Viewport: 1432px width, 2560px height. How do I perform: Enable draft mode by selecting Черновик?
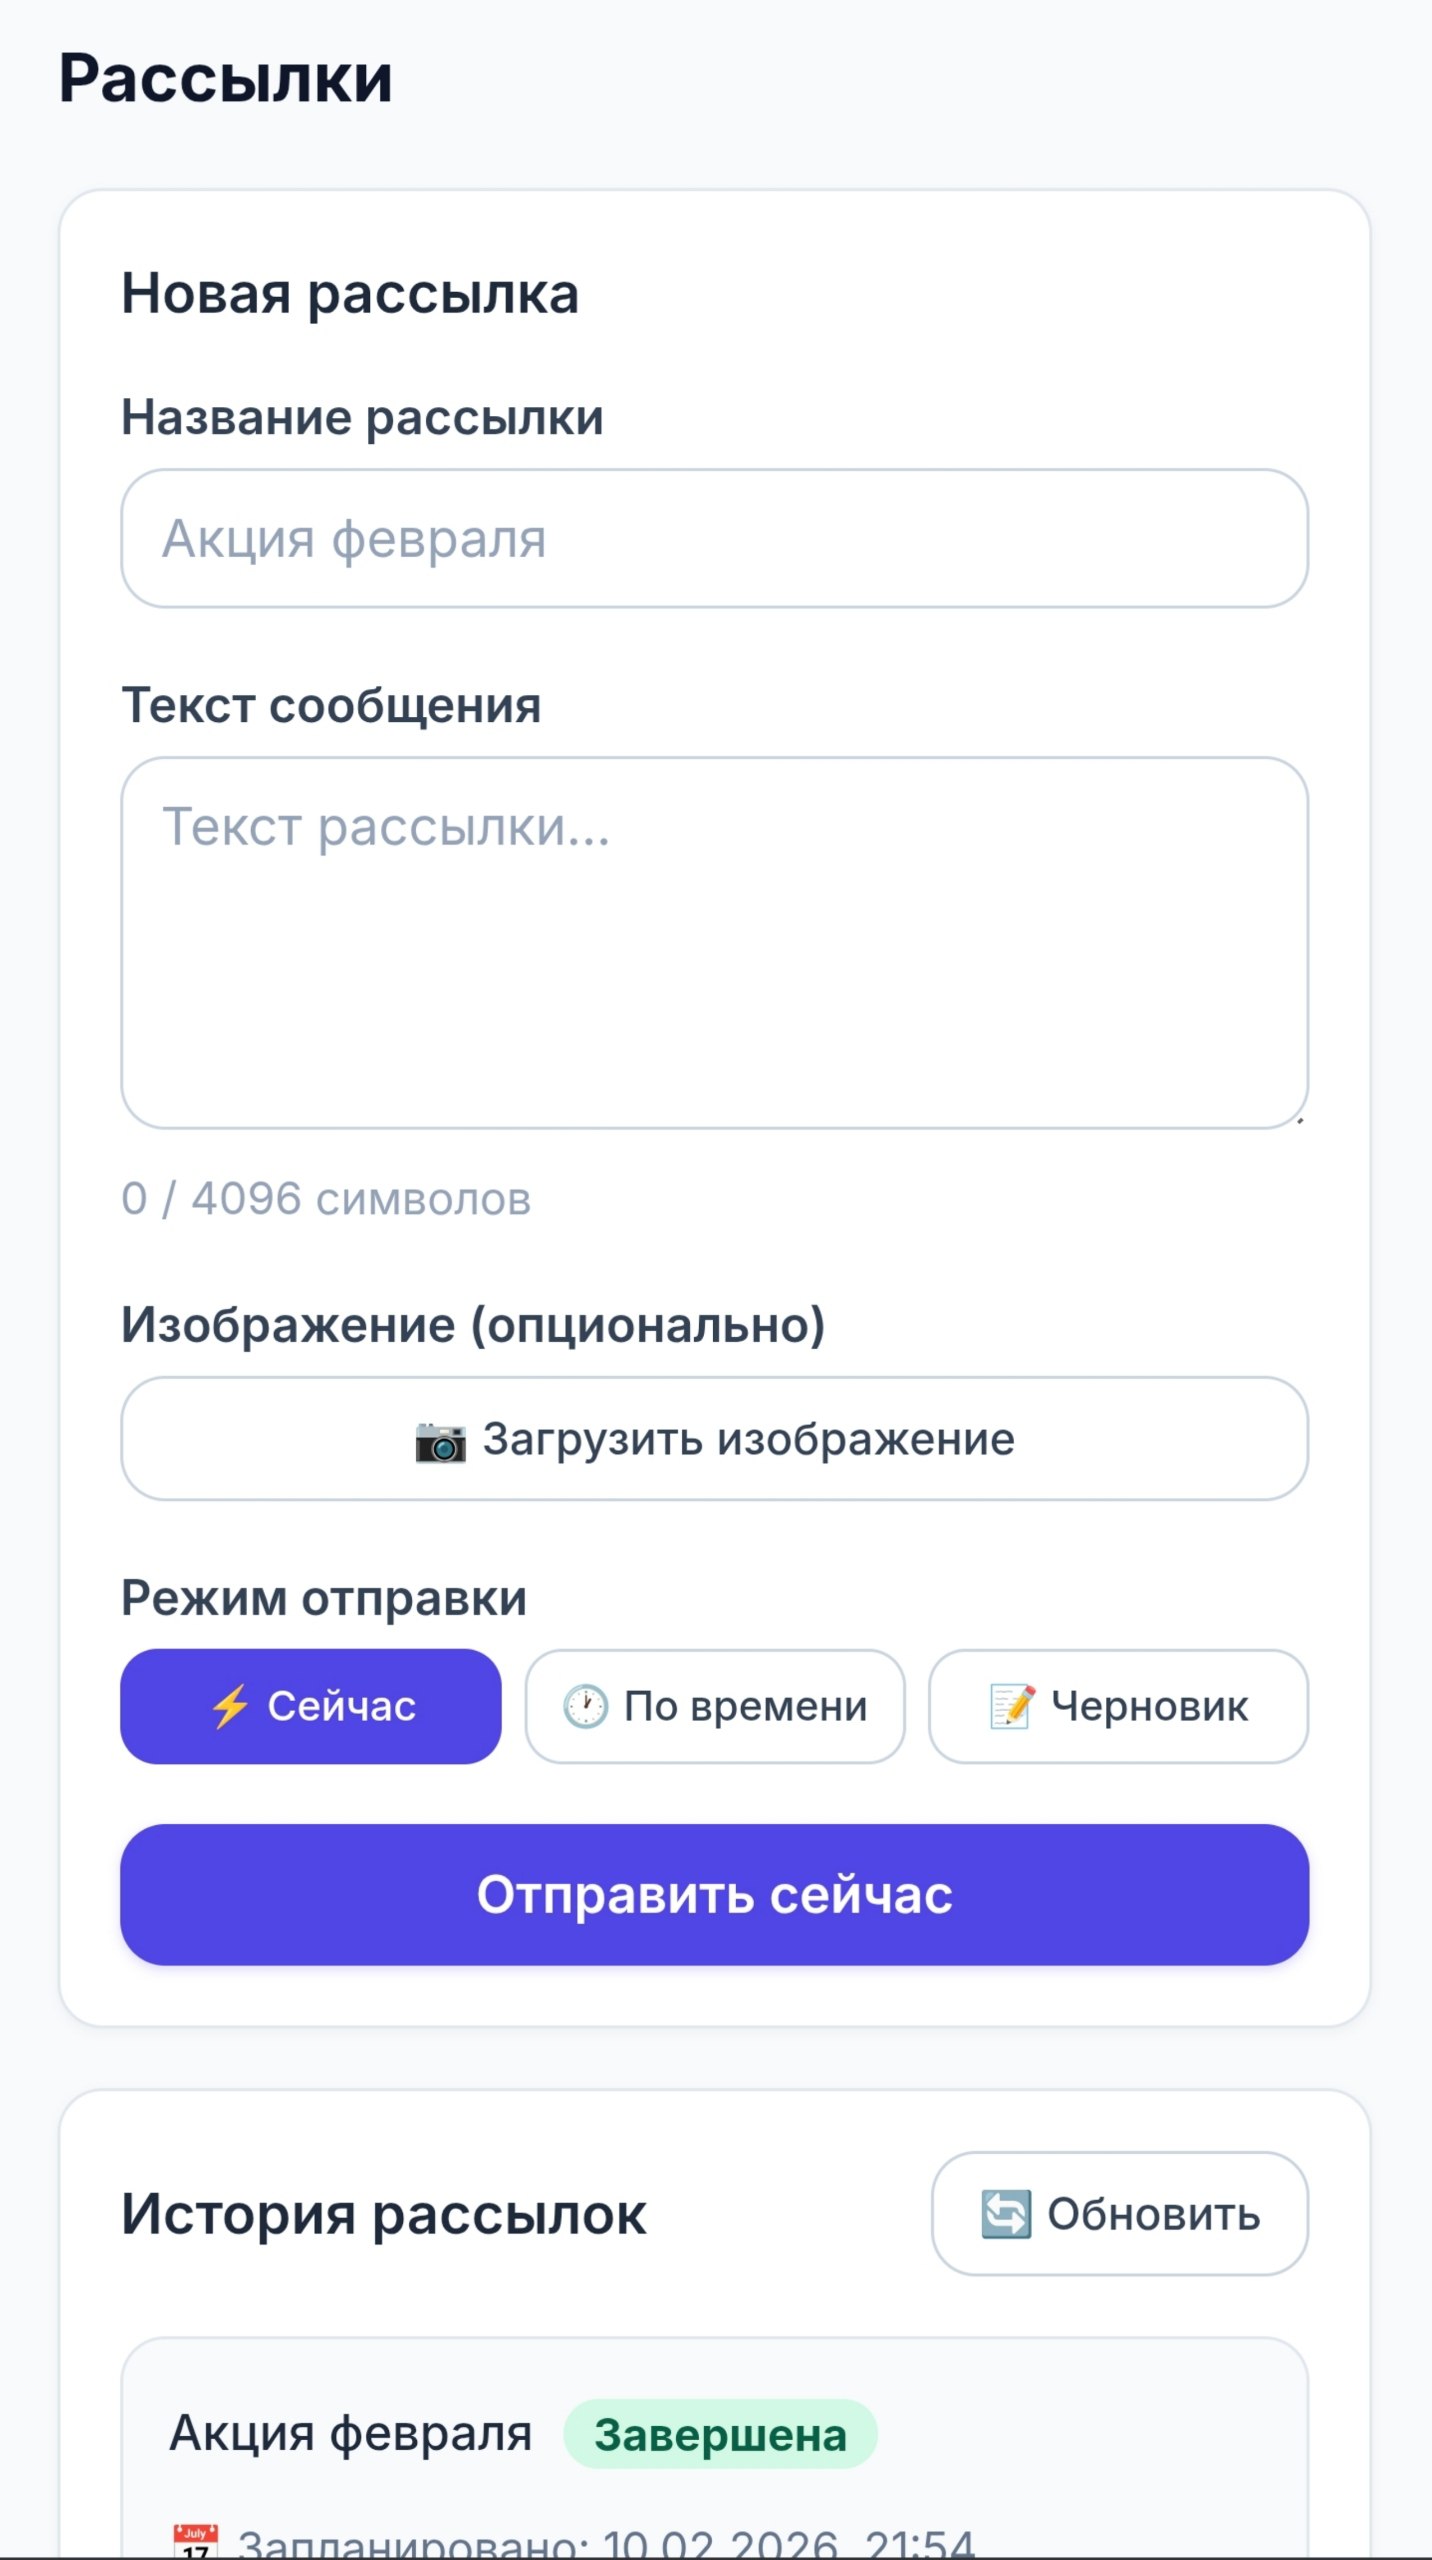pyautogui.click(x=1117, y=1707)
